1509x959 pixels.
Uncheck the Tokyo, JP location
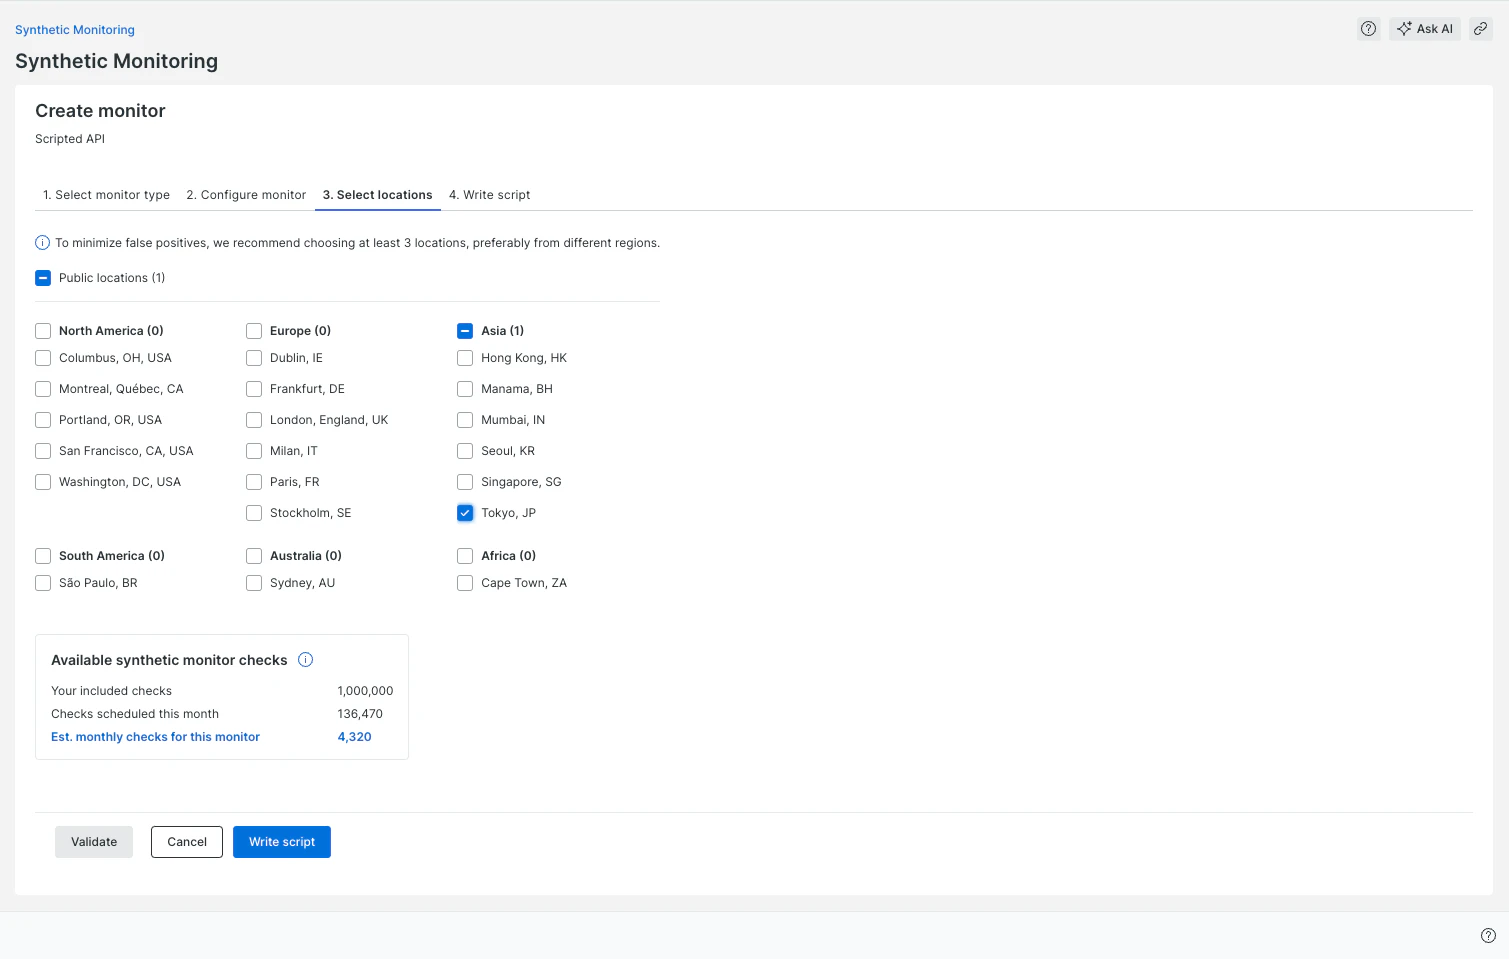pos(465,513)
